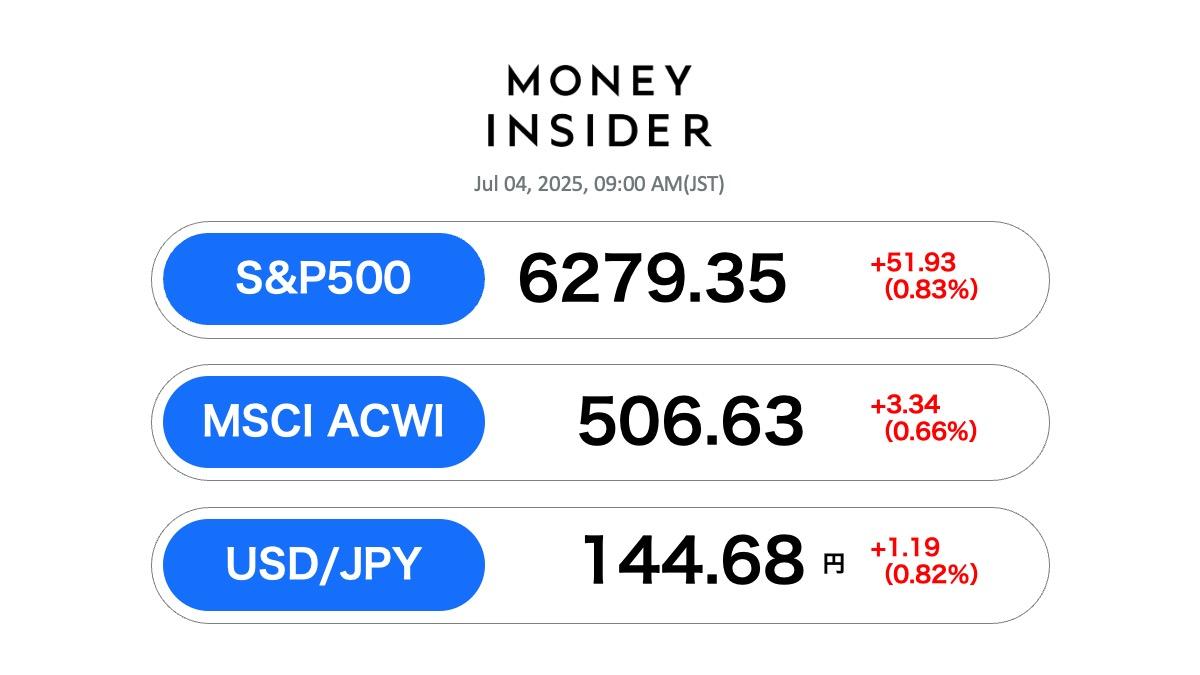Select the MSCI ACWI value 506.63
Image resolution: width=1200 pixels, height=675 pixels.
[690, 422]
